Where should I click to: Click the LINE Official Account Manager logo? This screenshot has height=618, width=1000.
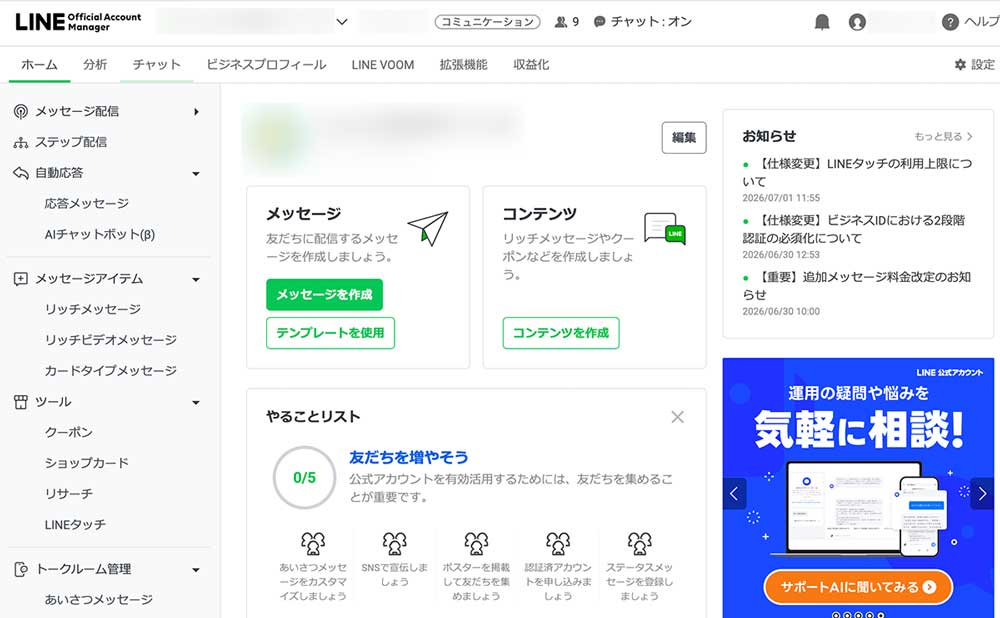pyautogui.click(x=78, y=22)
